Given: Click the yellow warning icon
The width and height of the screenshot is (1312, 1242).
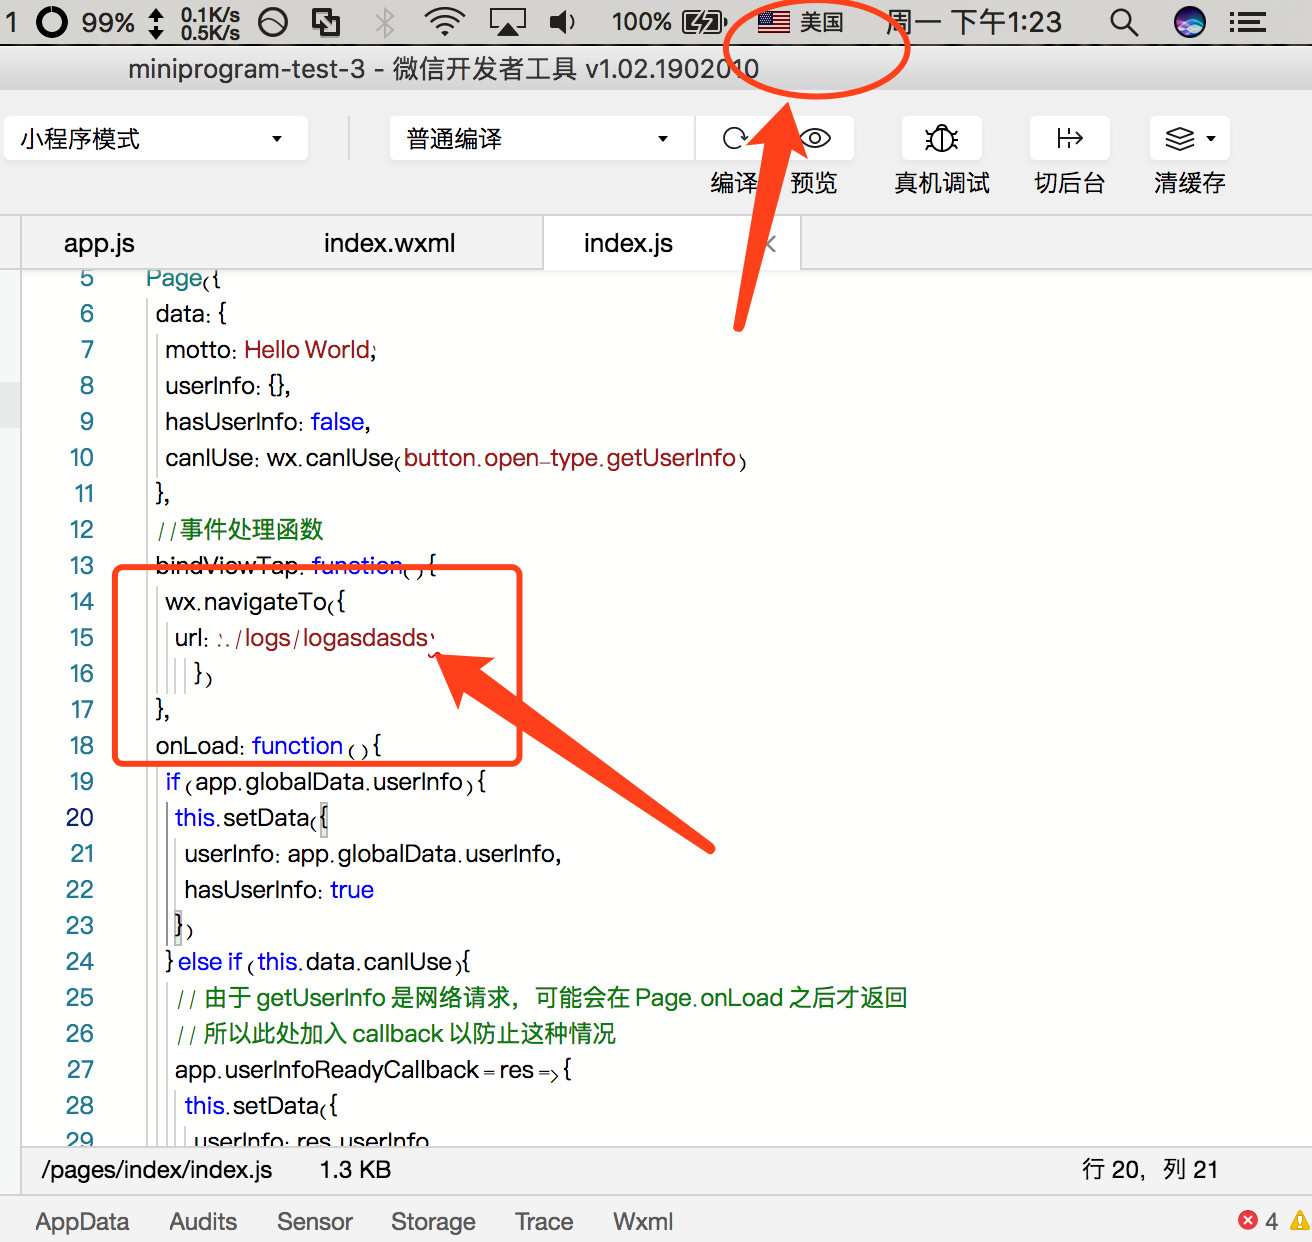Looking at the screenshot, I should click(1301, 1220).
